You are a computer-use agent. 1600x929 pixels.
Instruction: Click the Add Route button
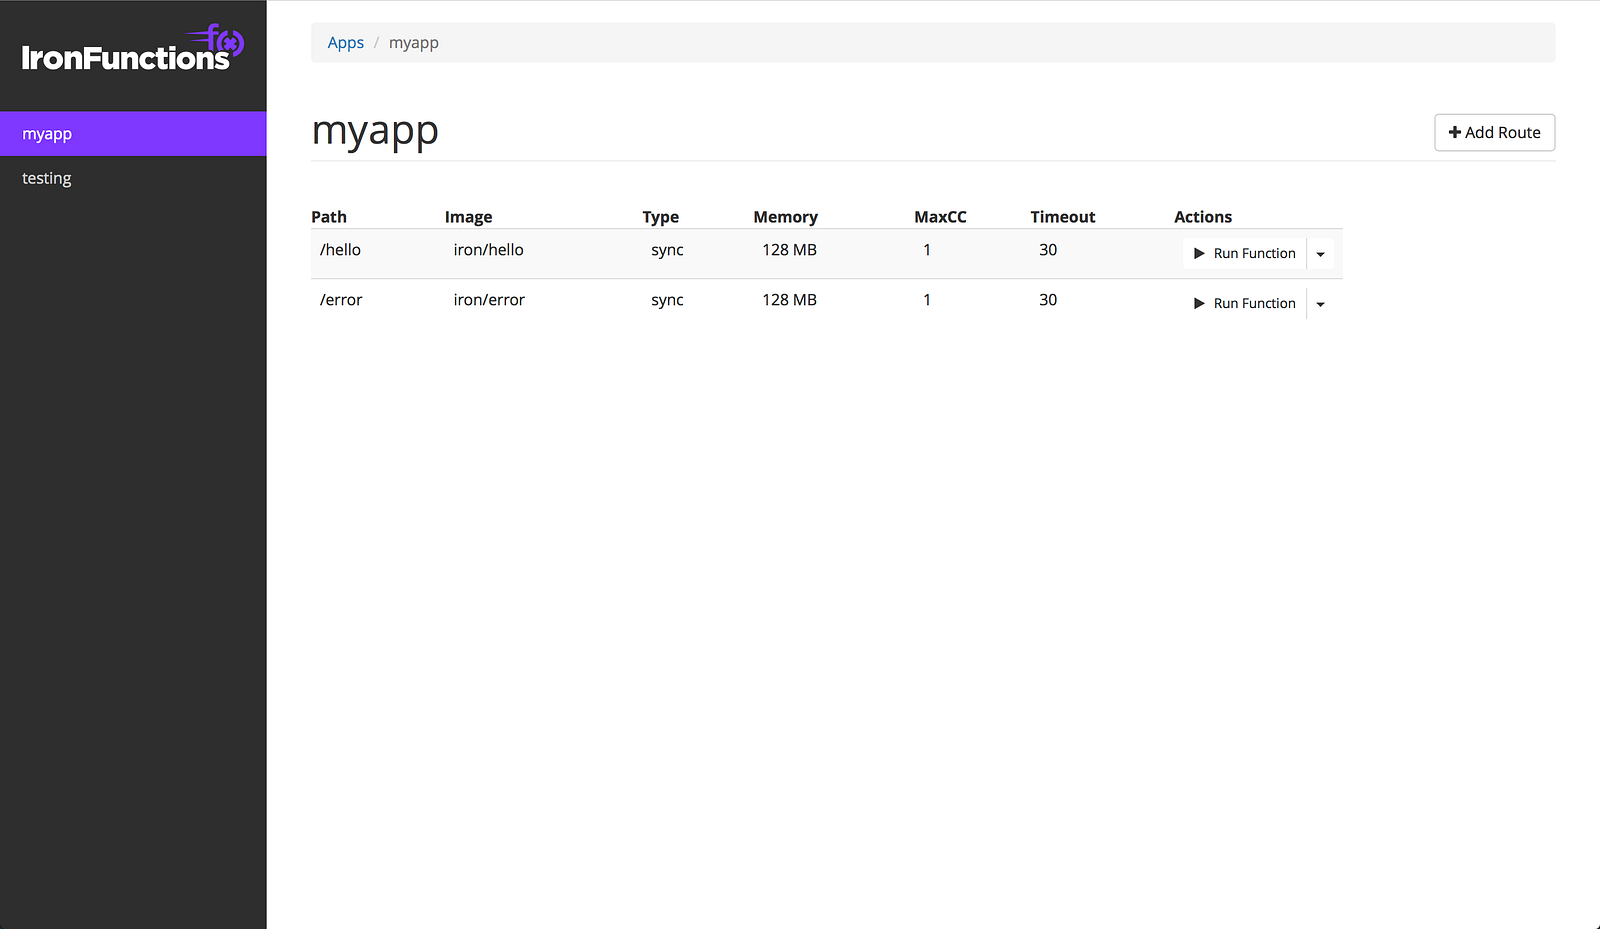point(1494,132)
